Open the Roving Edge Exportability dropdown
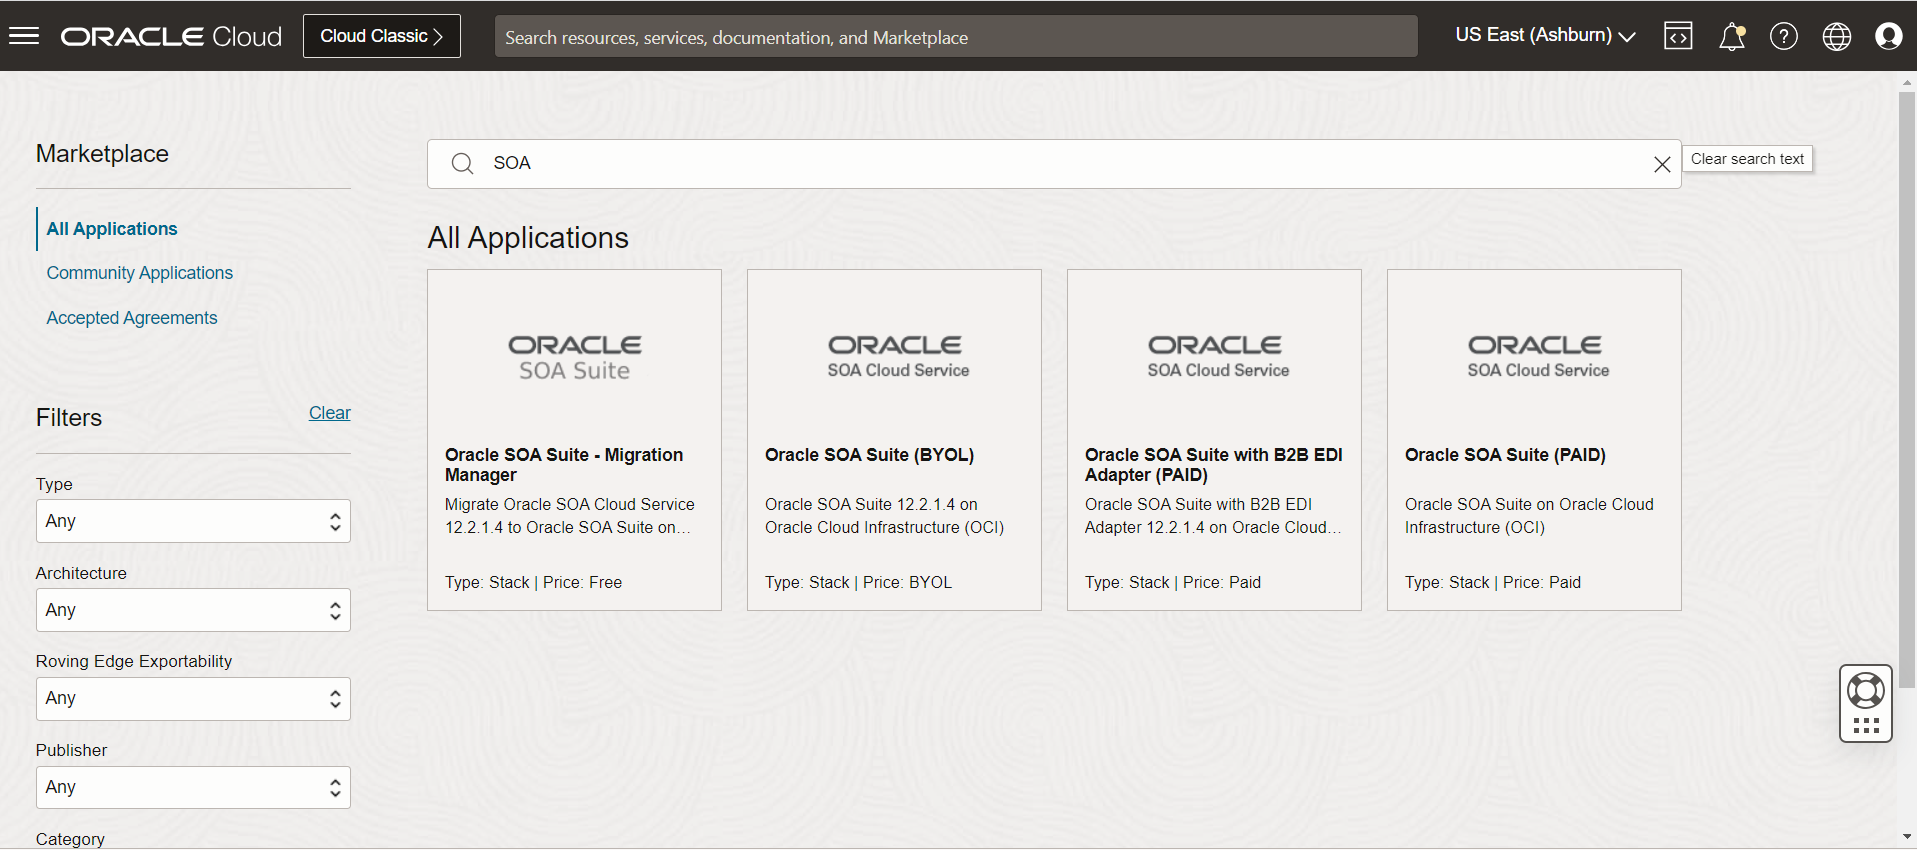The height and width of the screenshot is (850, 1917). pos(193,698)
